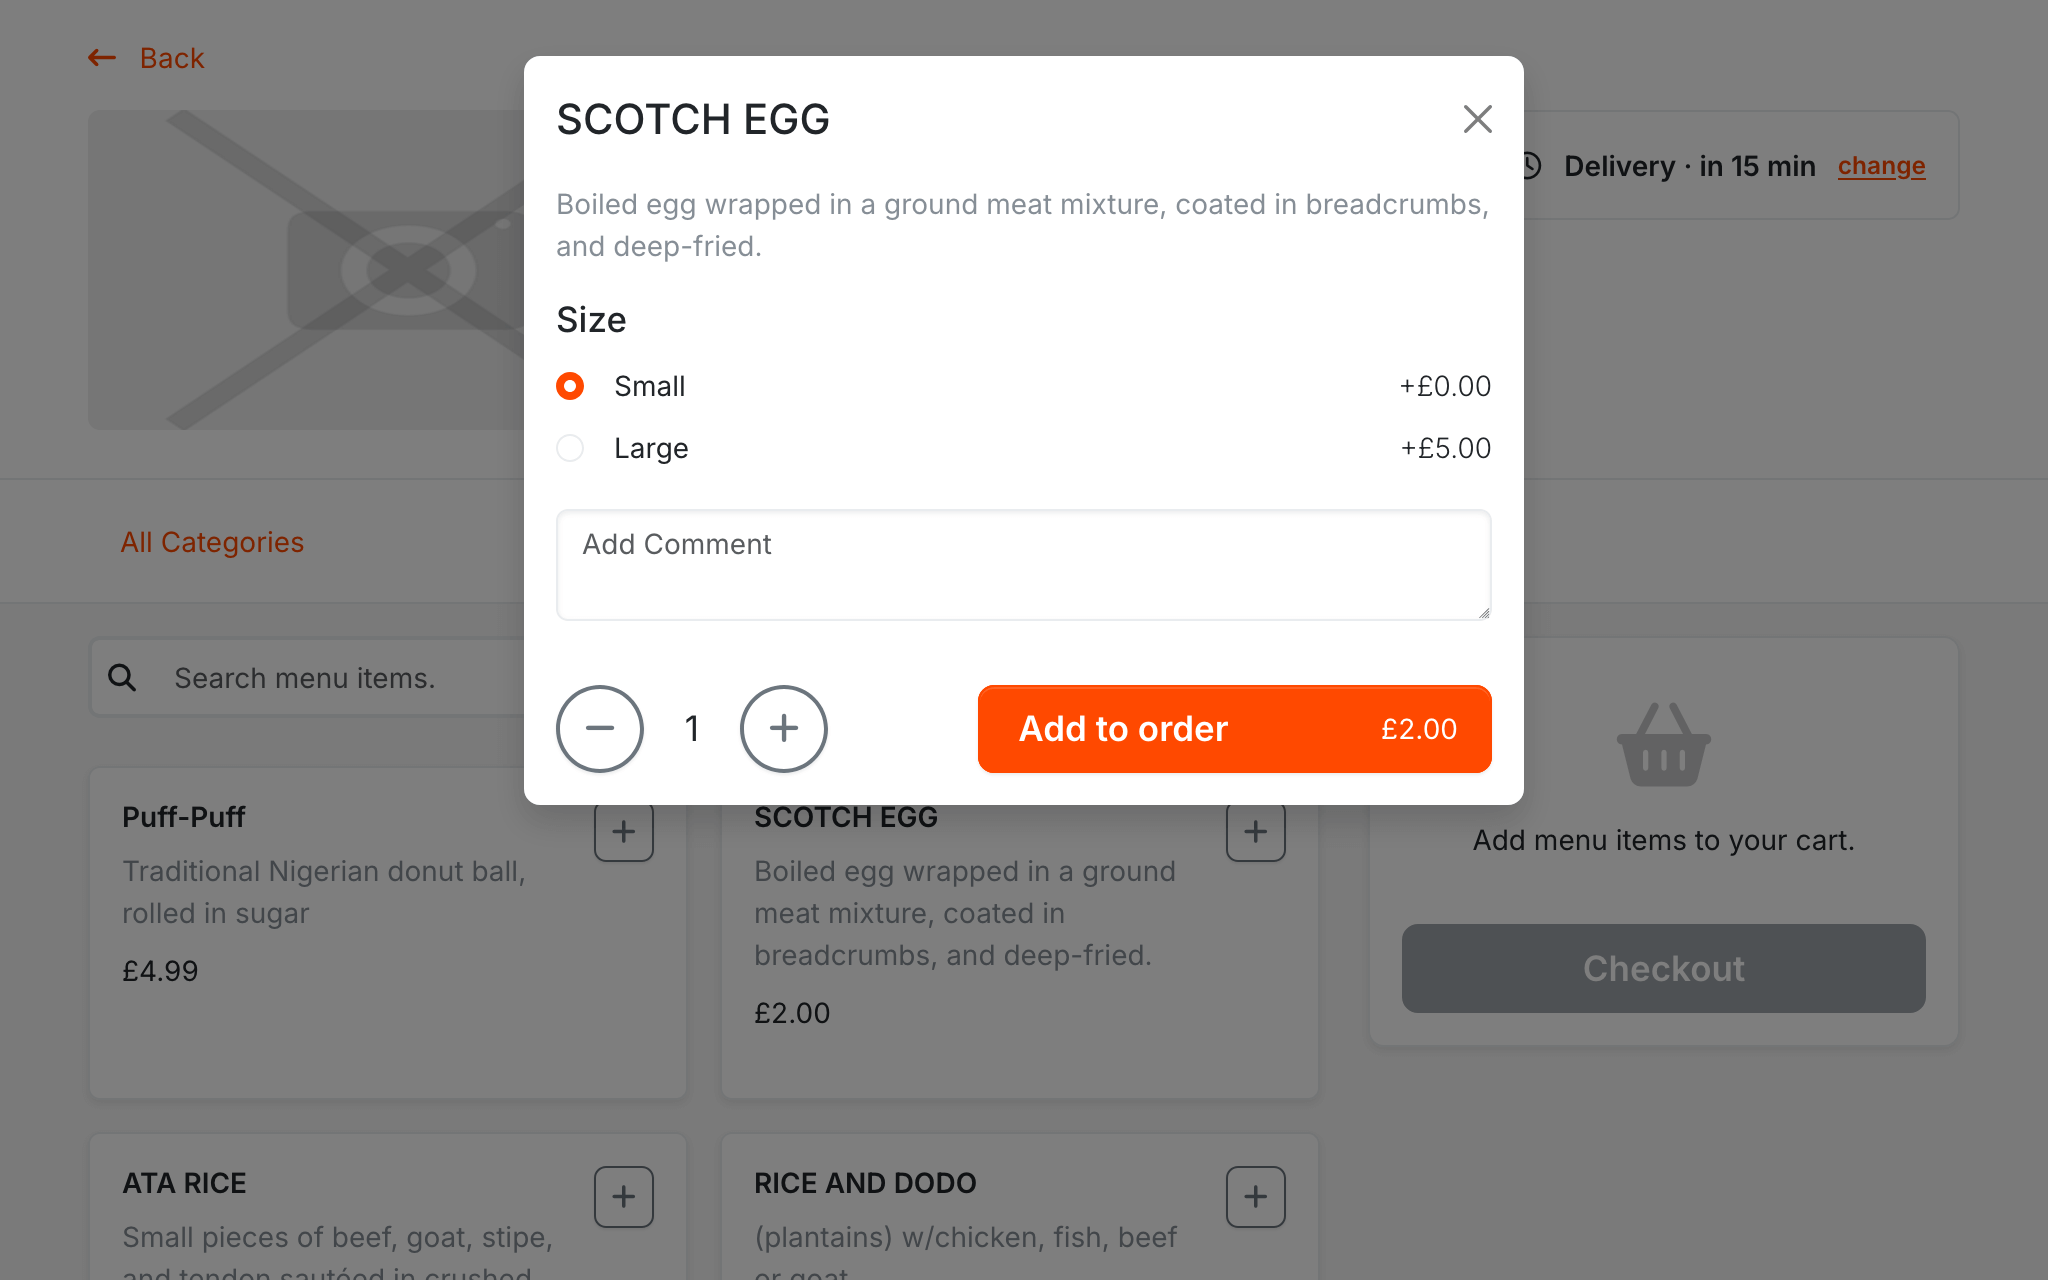This screenshot has width=2048, height=1280.
Task: Select the Large size radio button
Action: click(570, 448)
